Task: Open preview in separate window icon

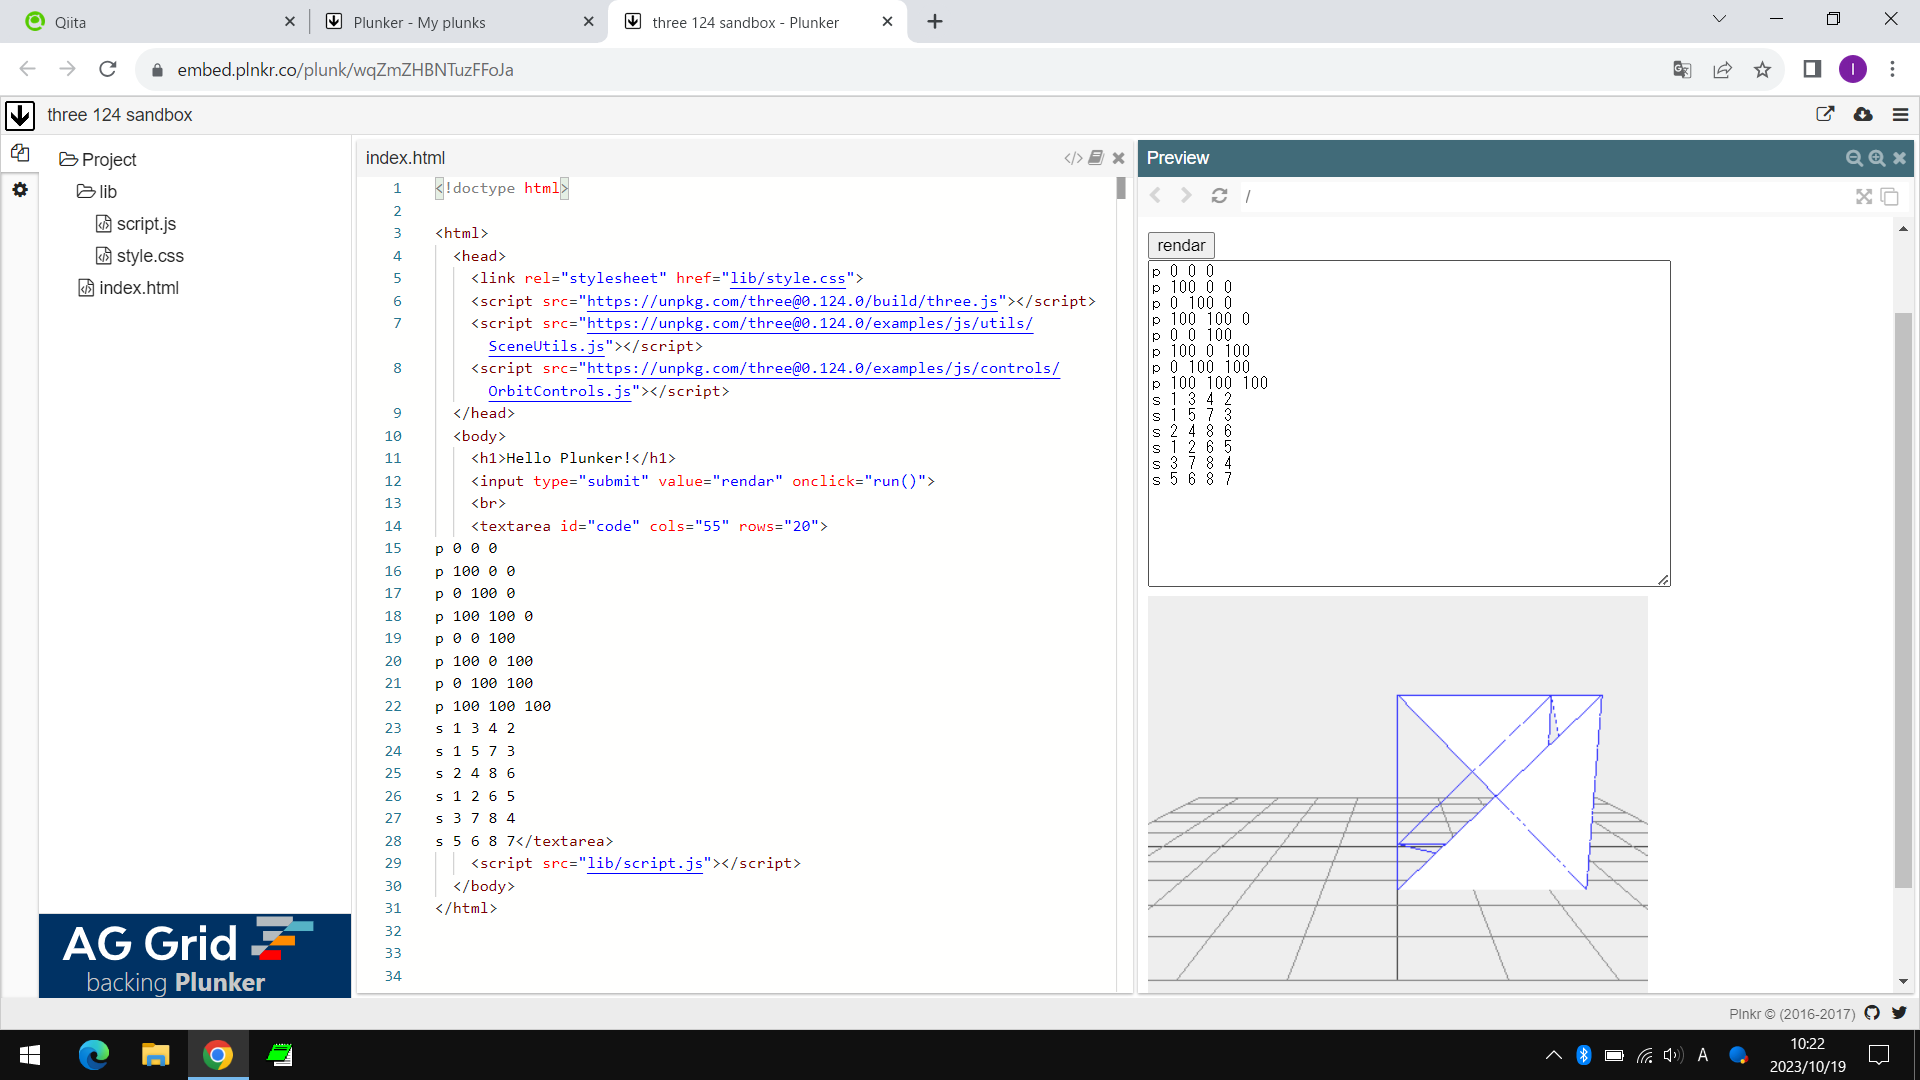Action: 1889,197
